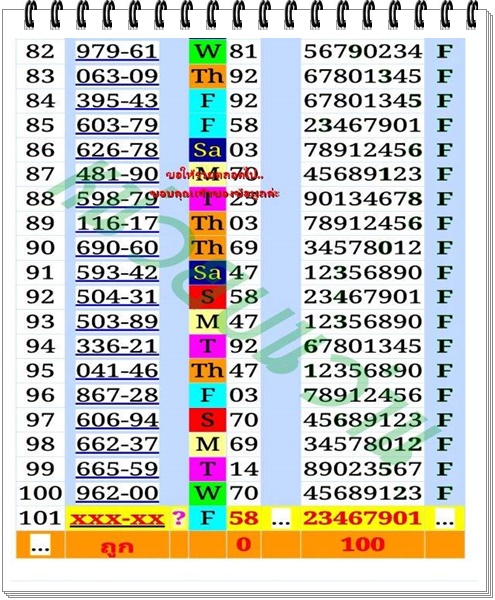Select the dark blue Sa cell in row 86
Viewport: 495px width, 600px height.
pos(207,150)
